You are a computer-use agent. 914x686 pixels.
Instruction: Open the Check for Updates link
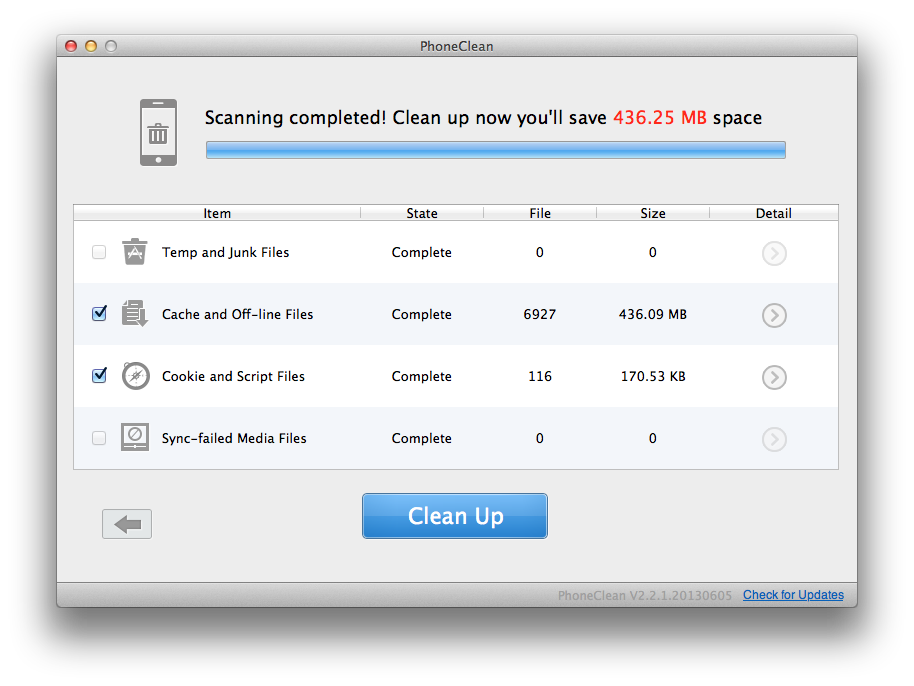(x=793, y=595)
